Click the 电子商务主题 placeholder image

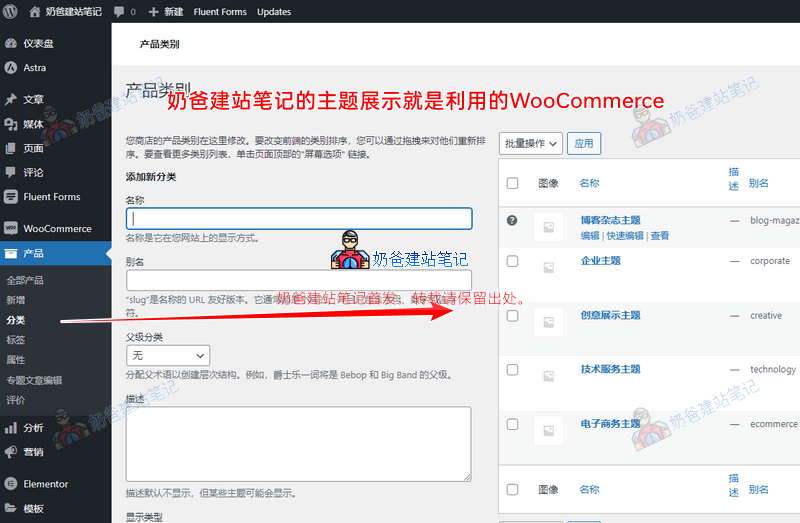(x=548, y=431)
